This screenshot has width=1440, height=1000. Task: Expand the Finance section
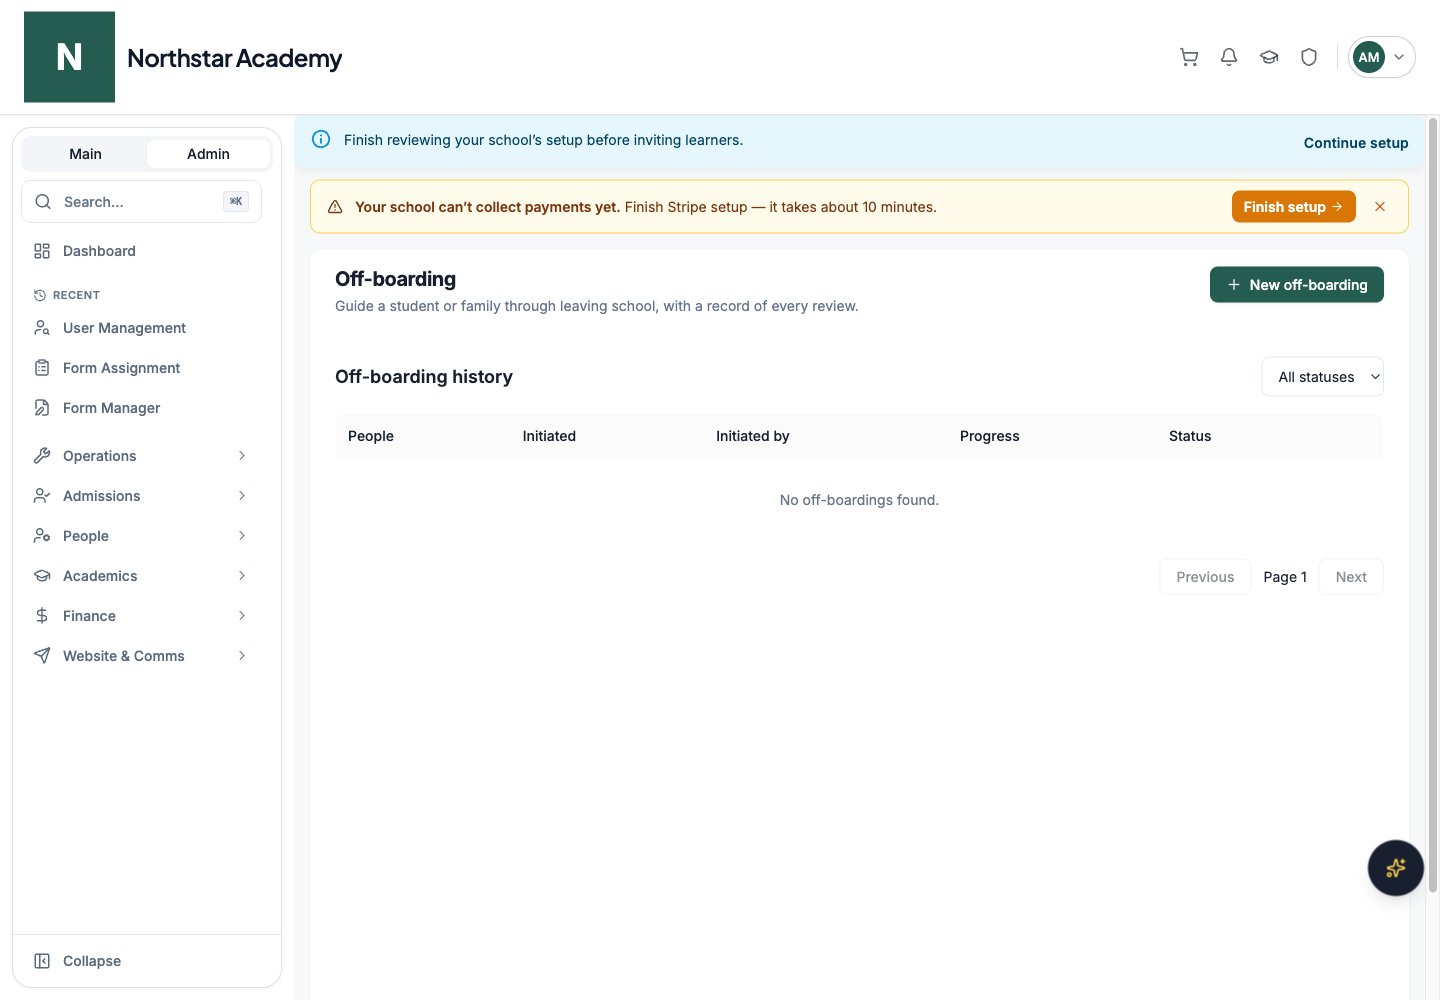[x=141, y=616]
